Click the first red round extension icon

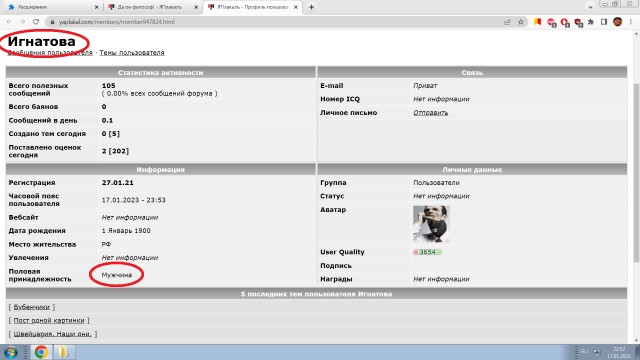[551, 22]
